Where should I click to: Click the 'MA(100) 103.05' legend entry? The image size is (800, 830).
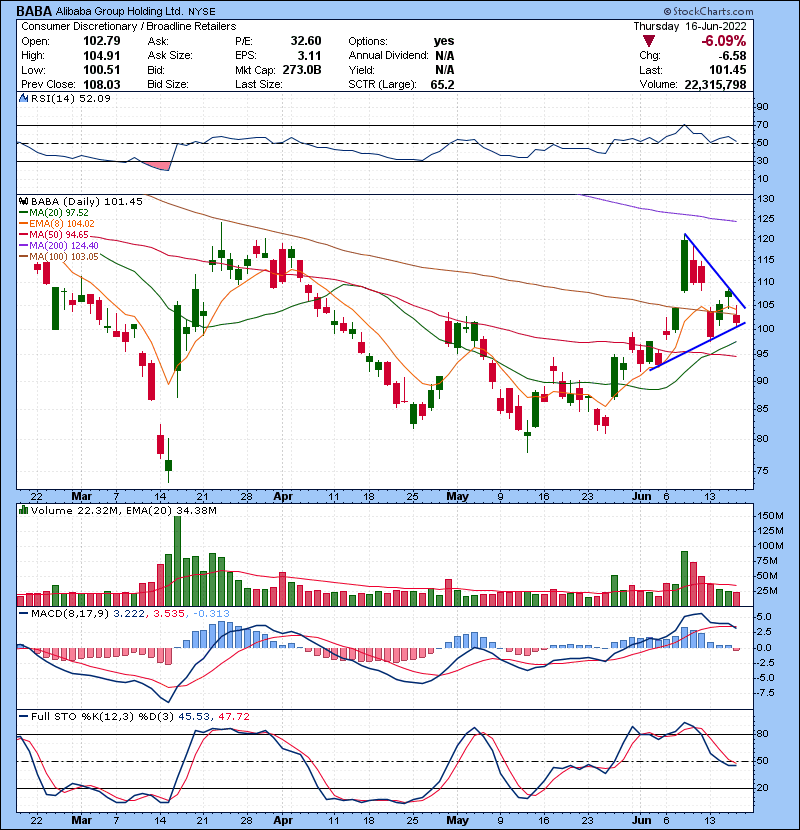64,257
